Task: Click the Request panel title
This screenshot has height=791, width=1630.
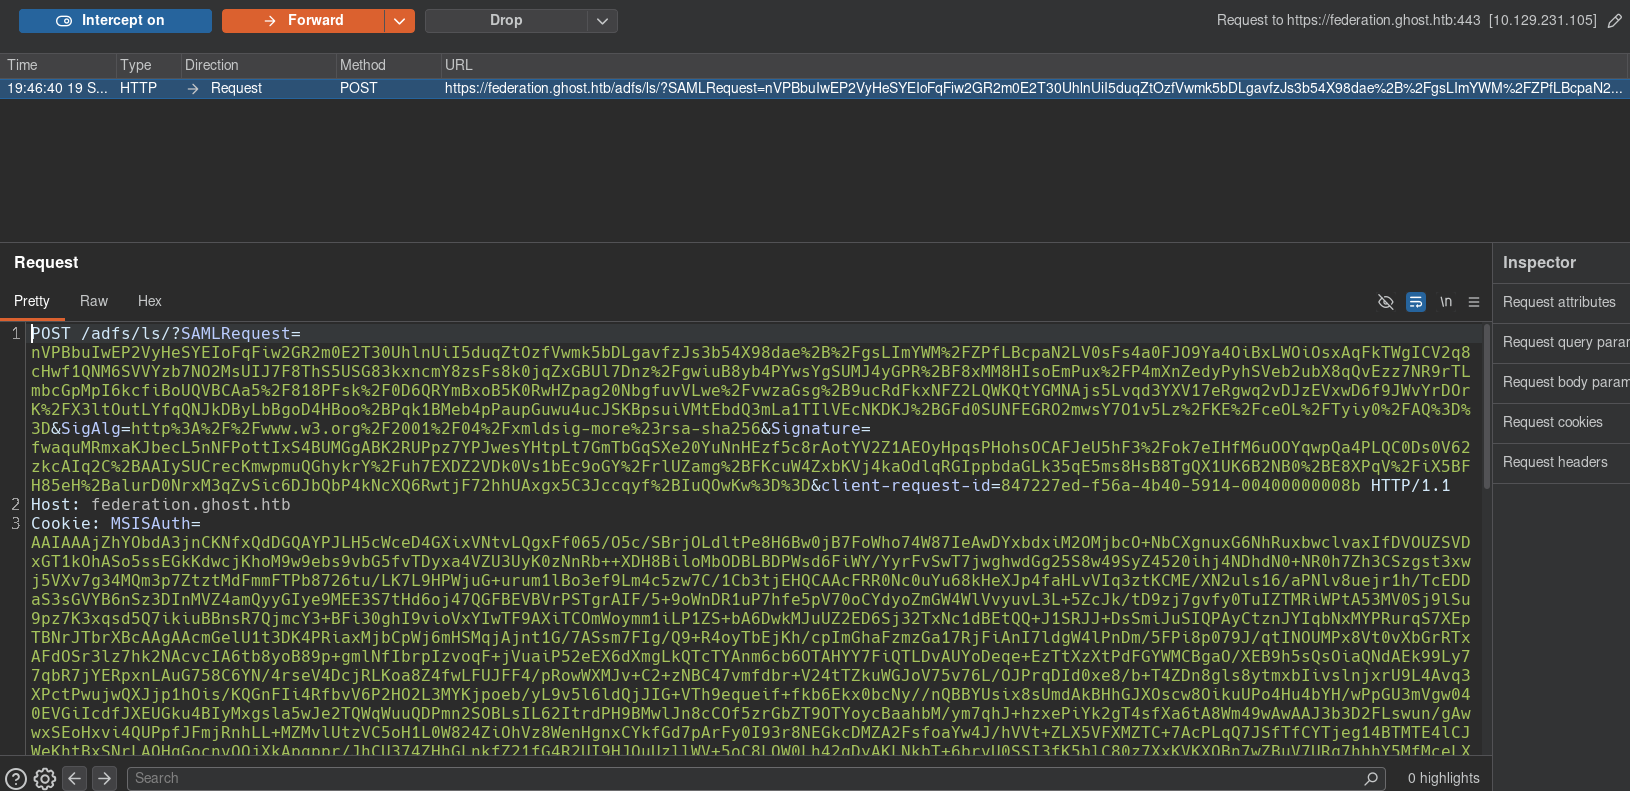Action: 46,262
